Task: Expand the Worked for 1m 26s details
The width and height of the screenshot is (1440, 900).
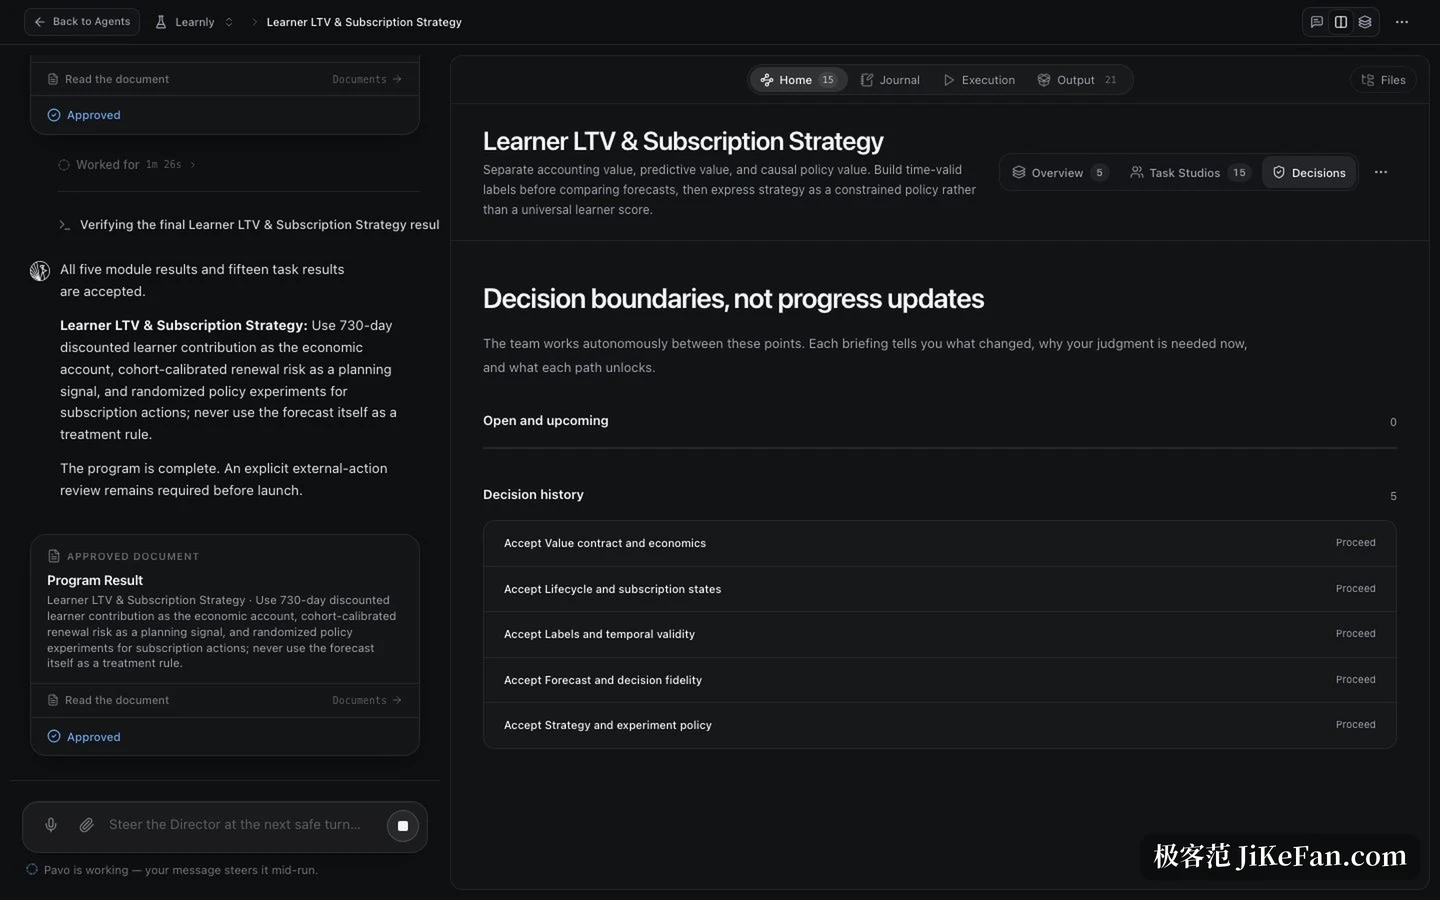Action: 127,165
